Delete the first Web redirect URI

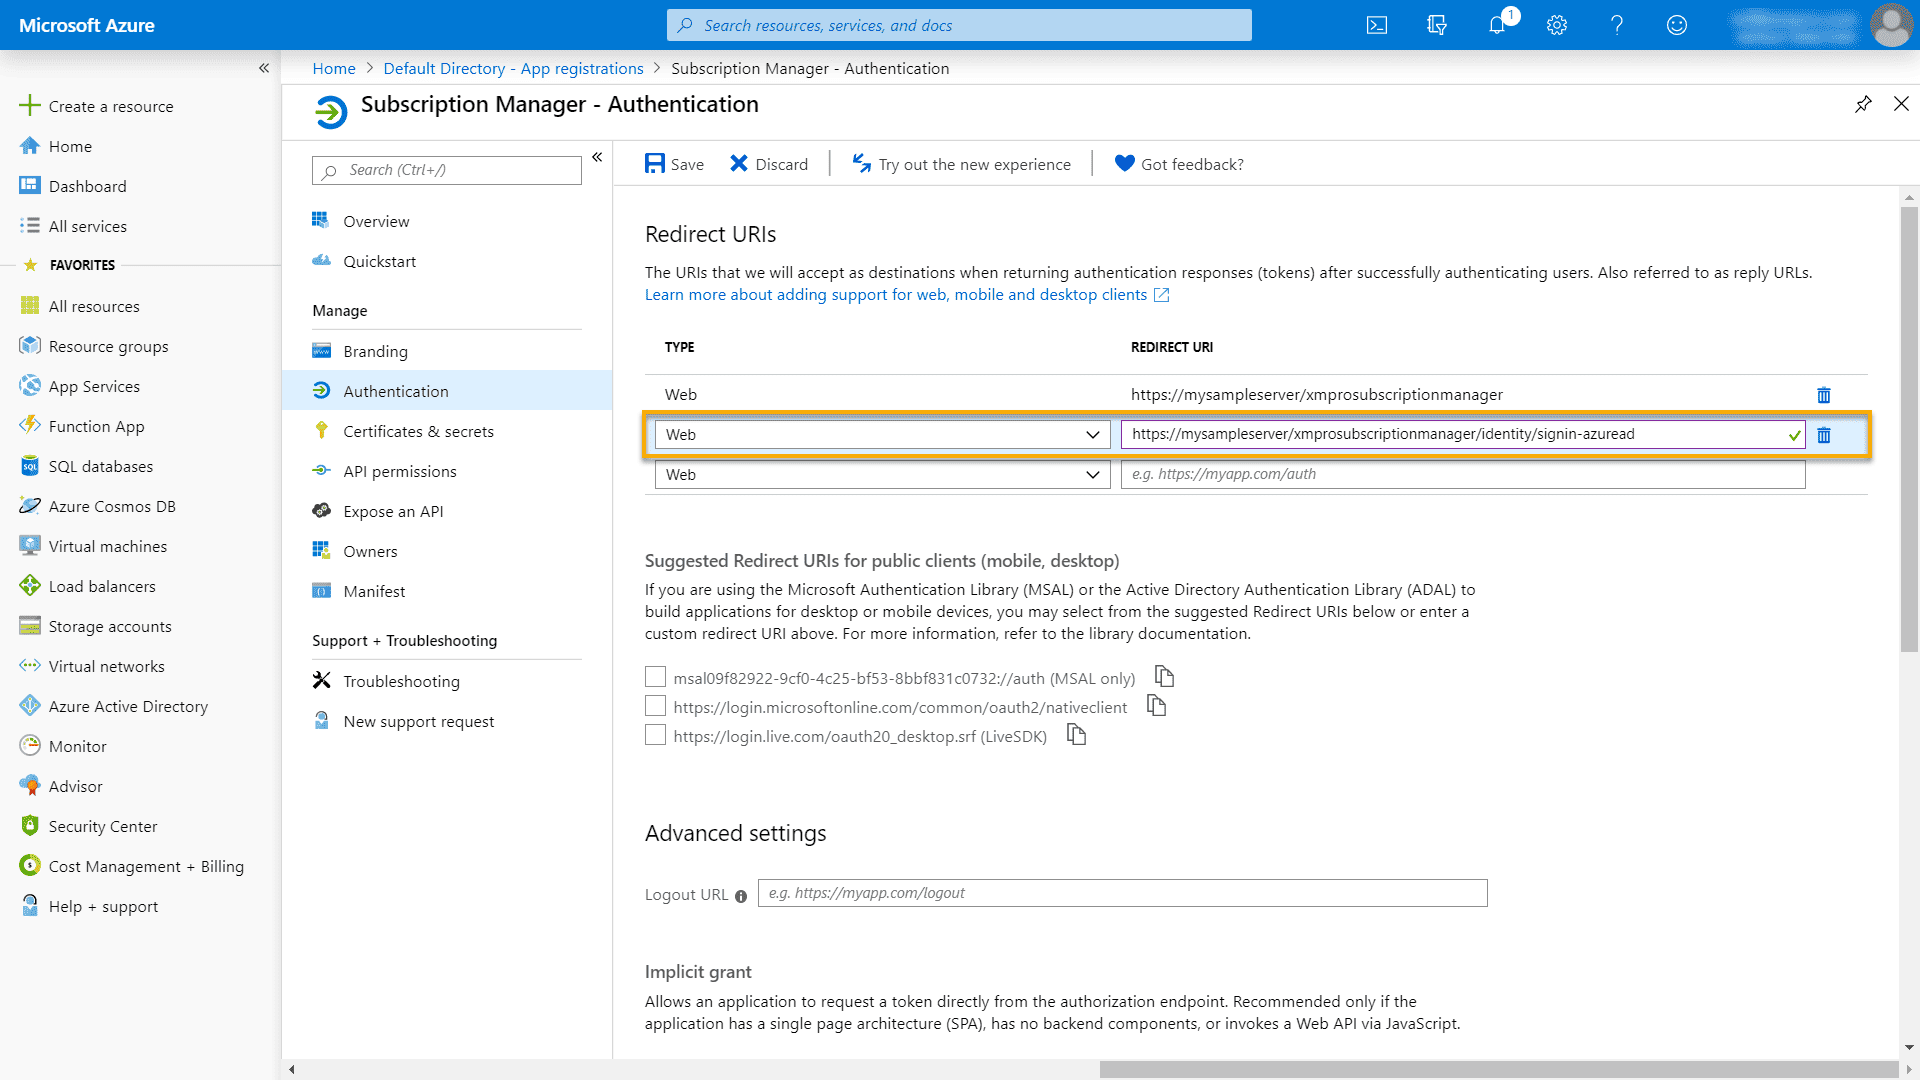click(1824, 395)
